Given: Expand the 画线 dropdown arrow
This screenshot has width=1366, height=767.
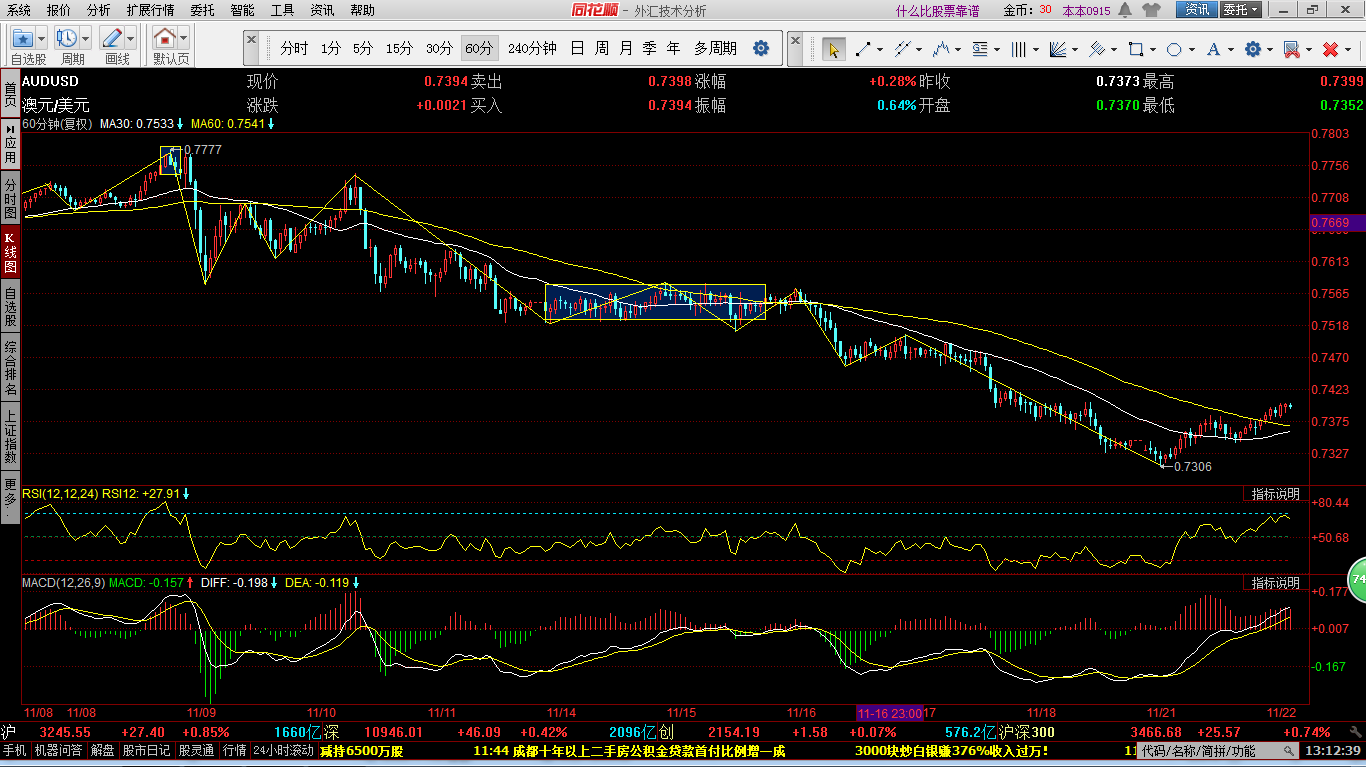Looking at the screenshot, I should (131, 39).
